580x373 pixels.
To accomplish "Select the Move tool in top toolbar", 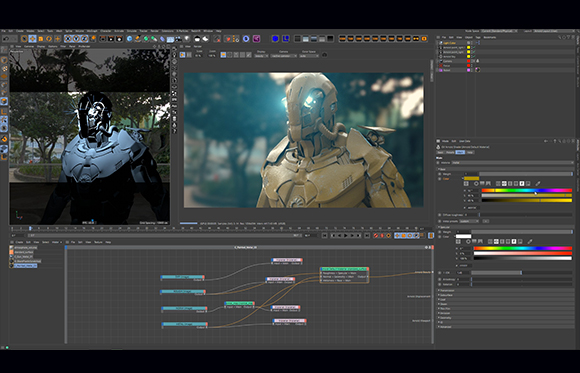I will tap(32, 38).
